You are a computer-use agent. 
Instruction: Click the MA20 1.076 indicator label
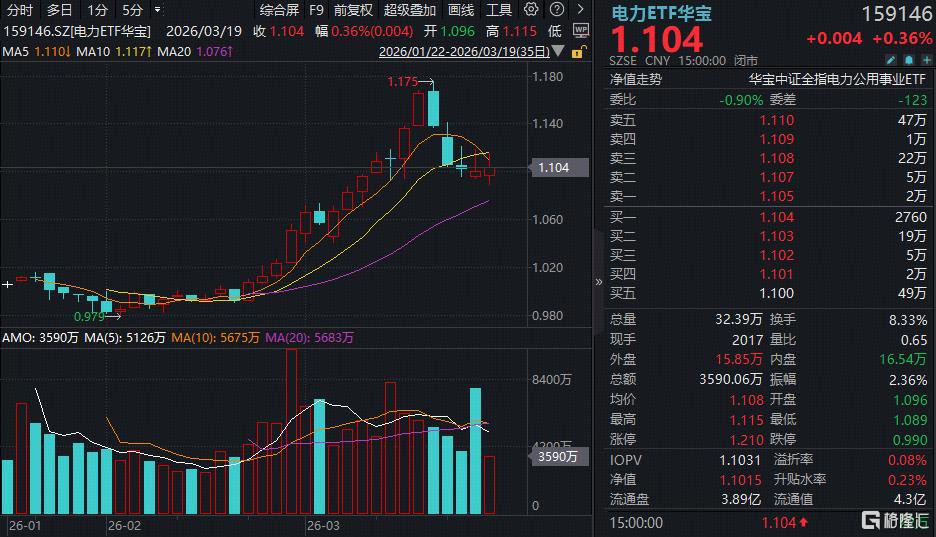(195, 52)
